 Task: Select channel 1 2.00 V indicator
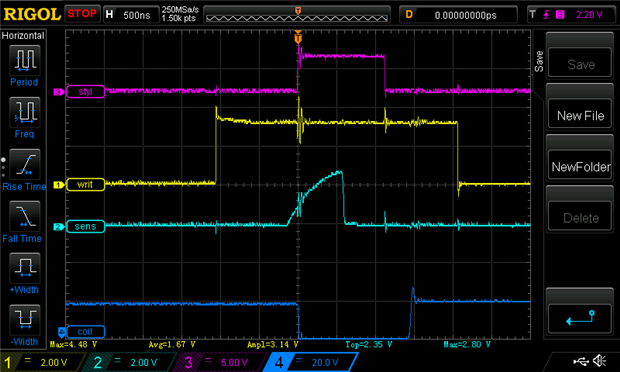coord(42,362)
